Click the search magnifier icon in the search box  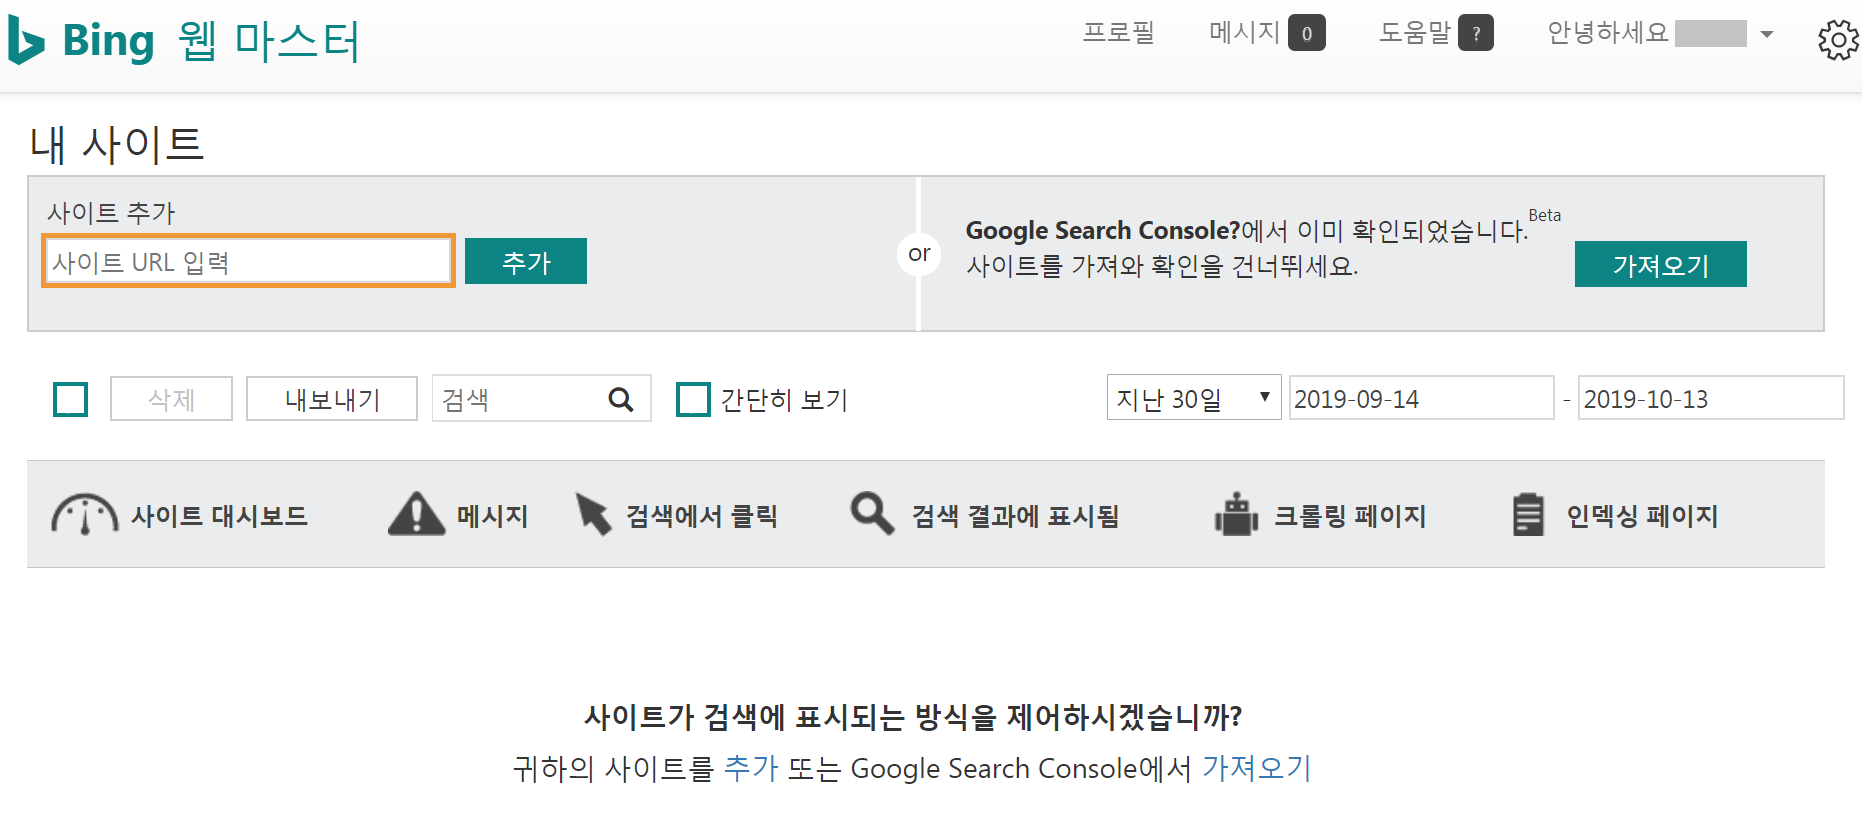621,400
